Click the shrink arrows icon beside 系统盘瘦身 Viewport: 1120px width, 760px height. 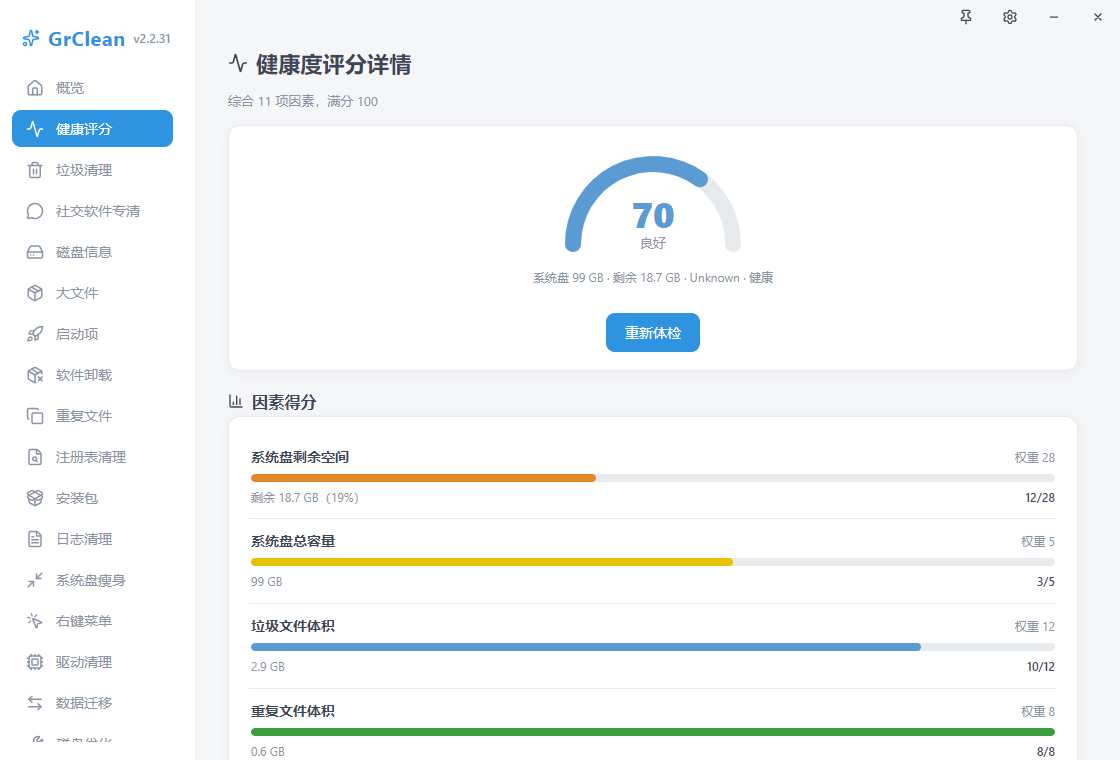pos(34,580)
